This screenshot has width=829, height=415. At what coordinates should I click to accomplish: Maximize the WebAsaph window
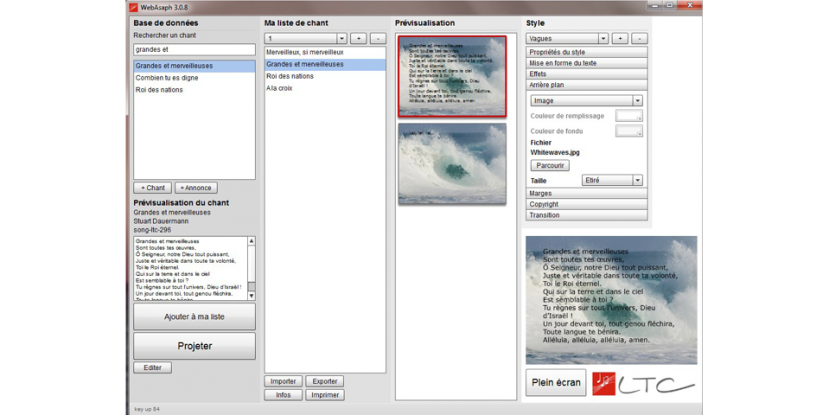(669, 5)
